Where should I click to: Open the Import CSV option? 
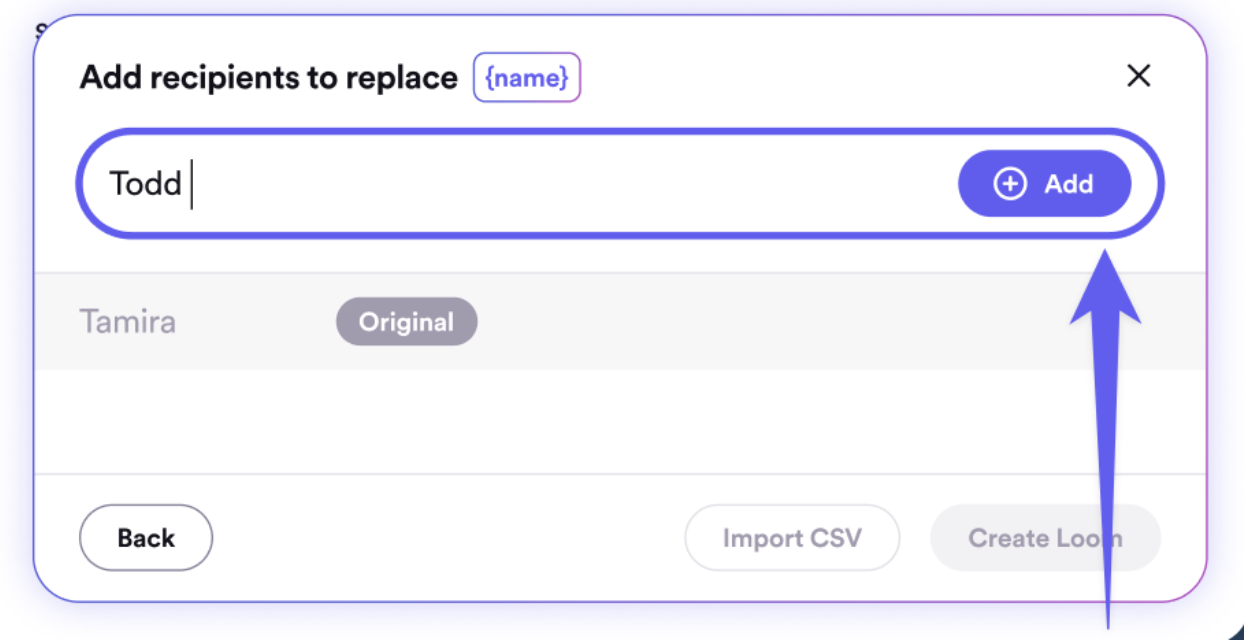tap(791, 538)
